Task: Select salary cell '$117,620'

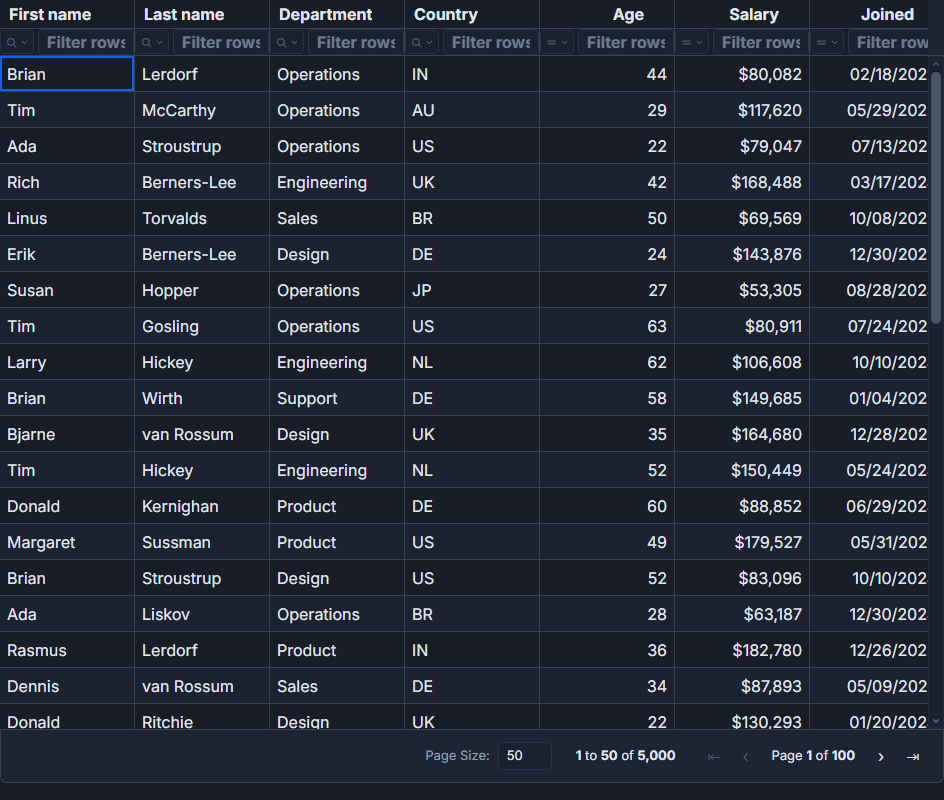Action: click(x=741, y=110)
